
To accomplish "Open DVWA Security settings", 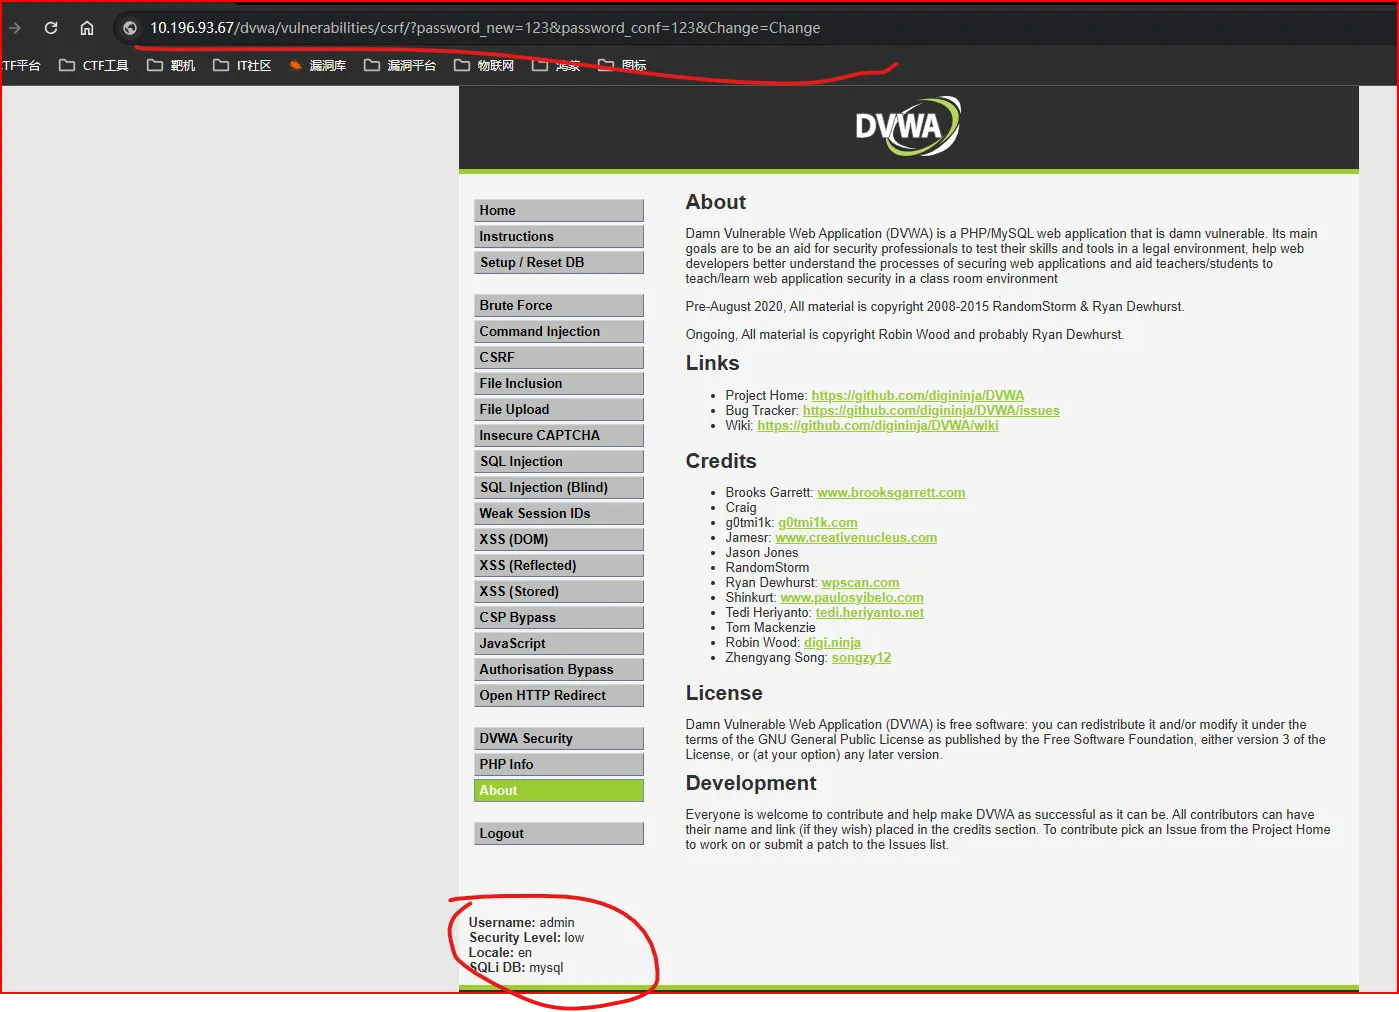I will click(558, 738).
